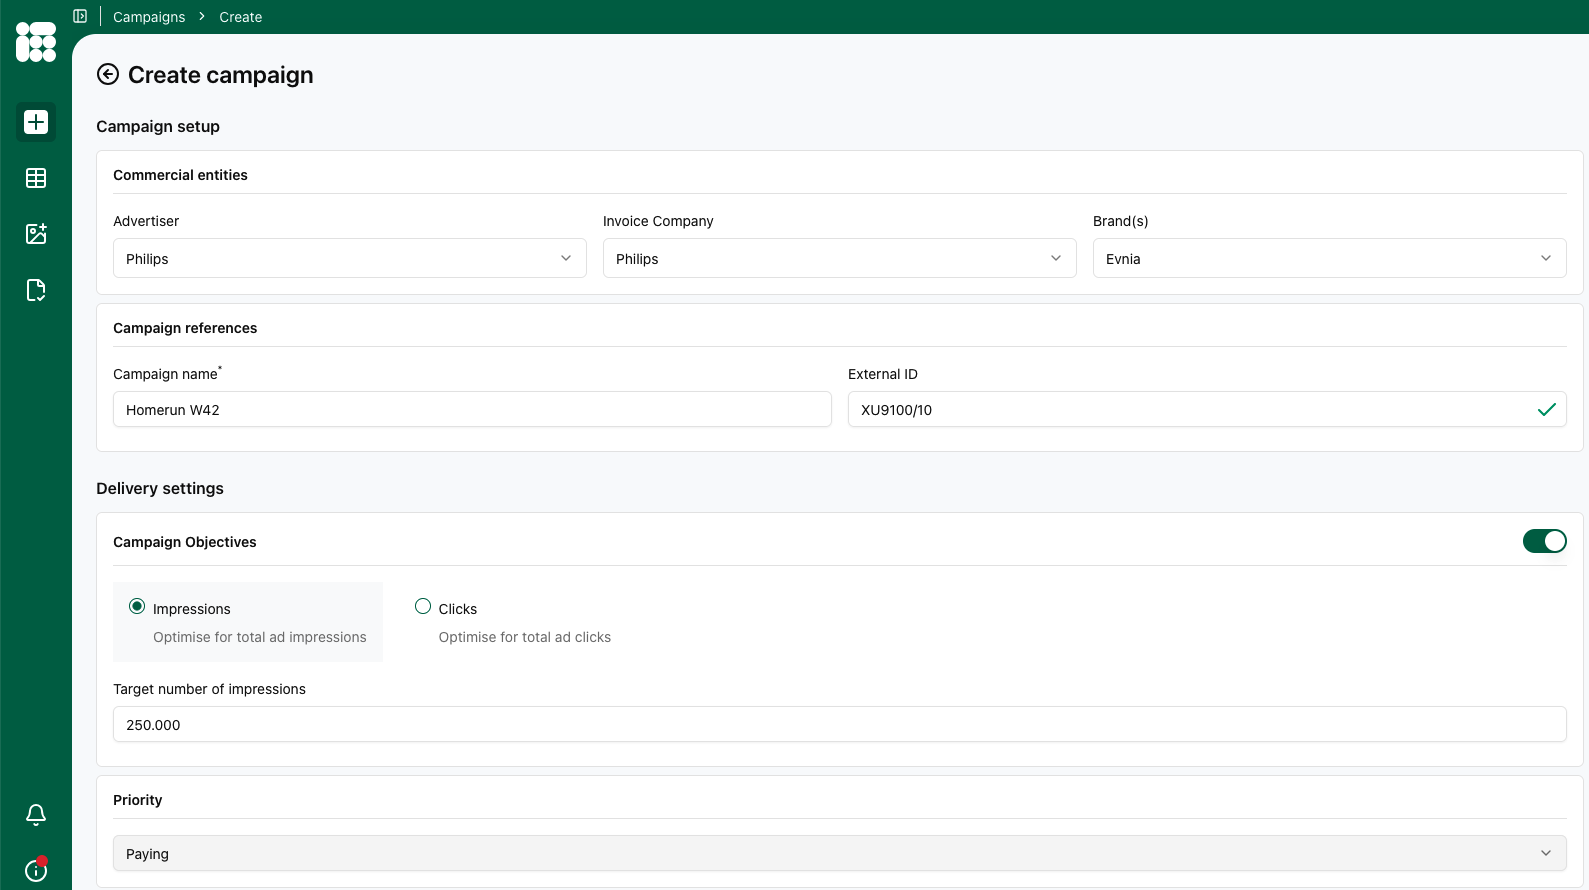Click the Commercial entities heading
This screenshot has height=890, width=1589.
click(180, 175)
